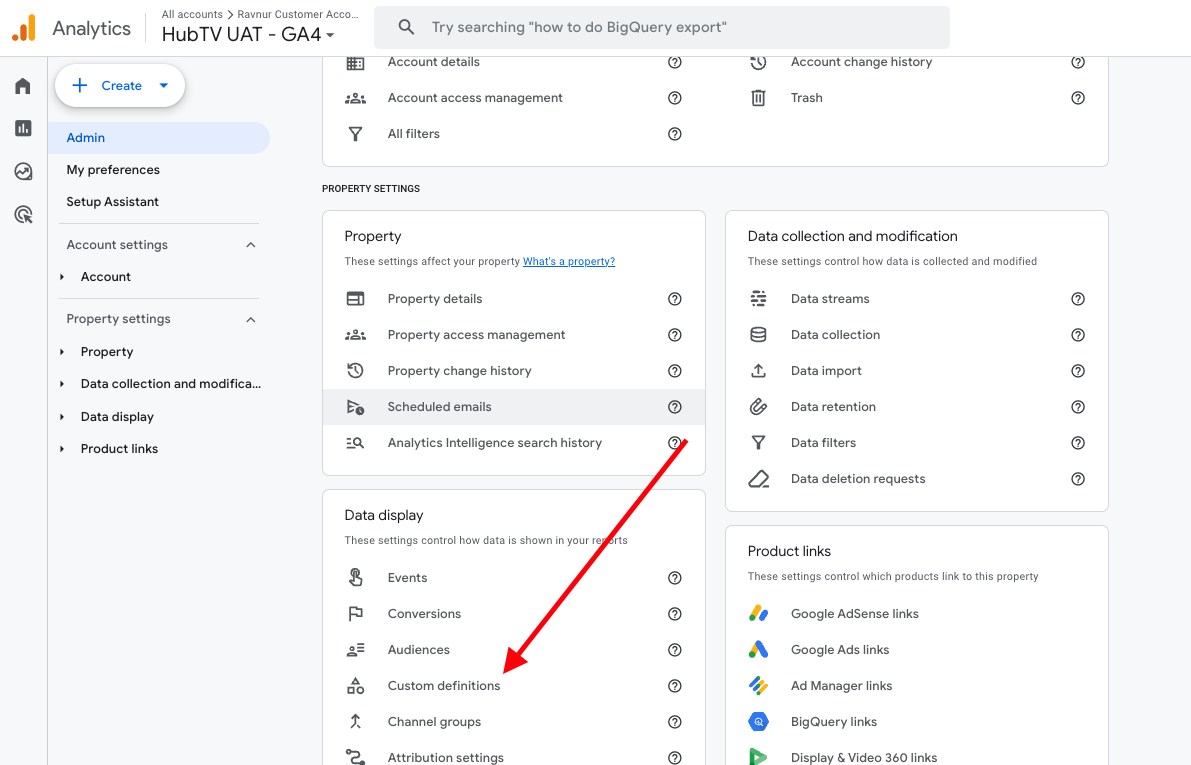The image size is (1191, 765).
Task: Click the Events hand-tap icon
Action: (x=355, y=577)
